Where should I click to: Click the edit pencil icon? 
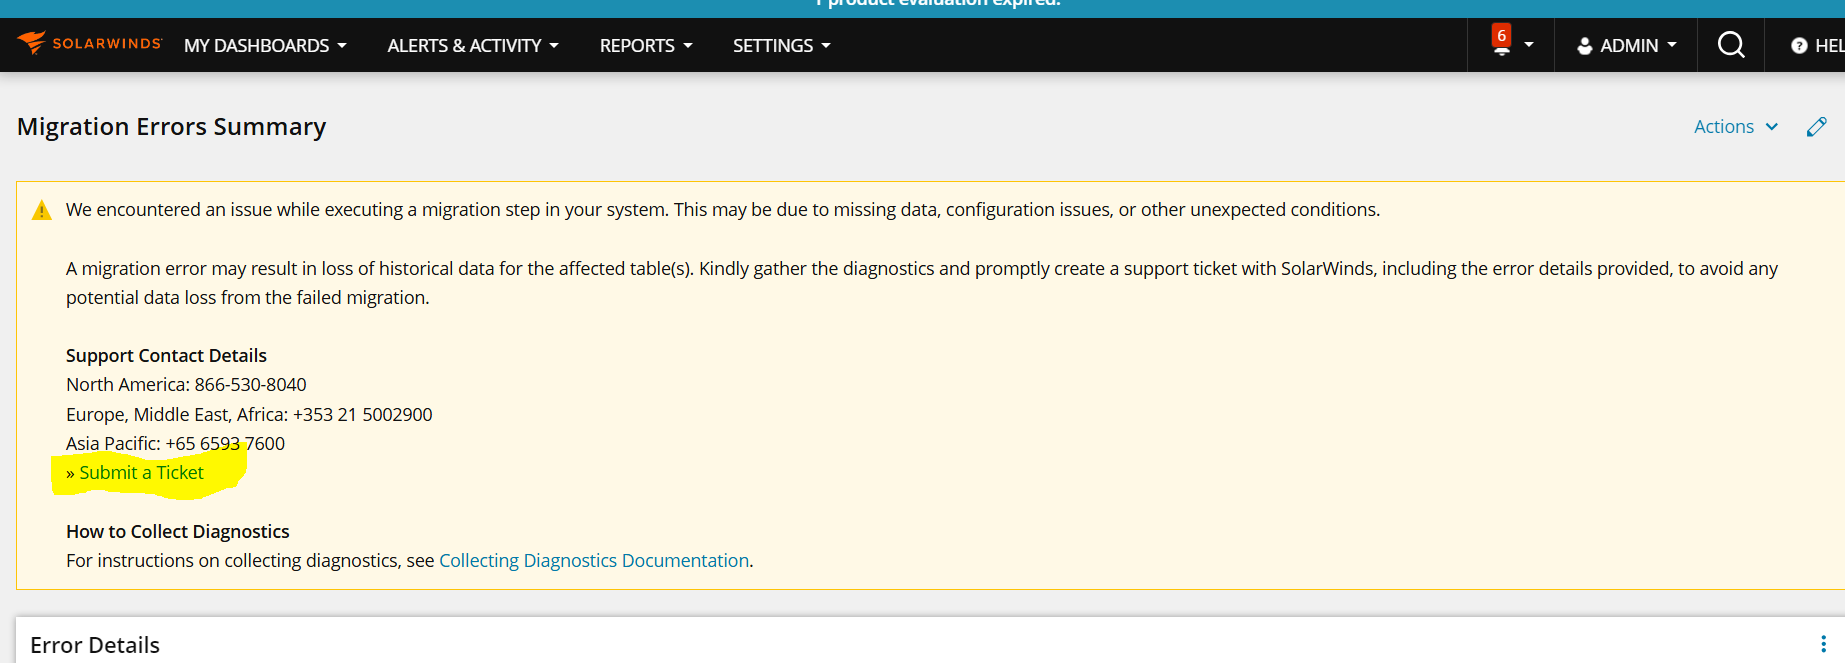click(x=1817, y=127)
